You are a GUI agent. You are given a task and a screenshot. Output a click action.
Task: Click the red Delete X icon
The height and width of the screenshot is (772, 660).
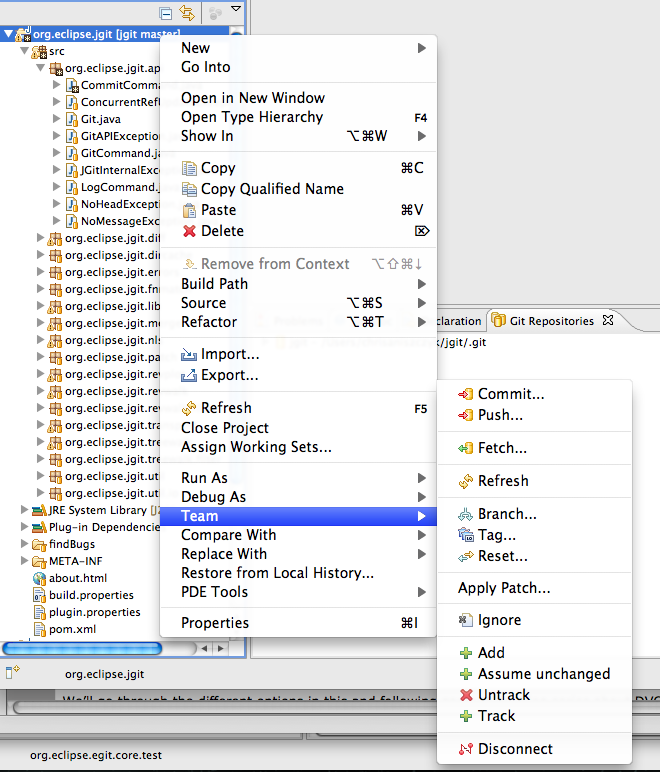click(189, 231)
